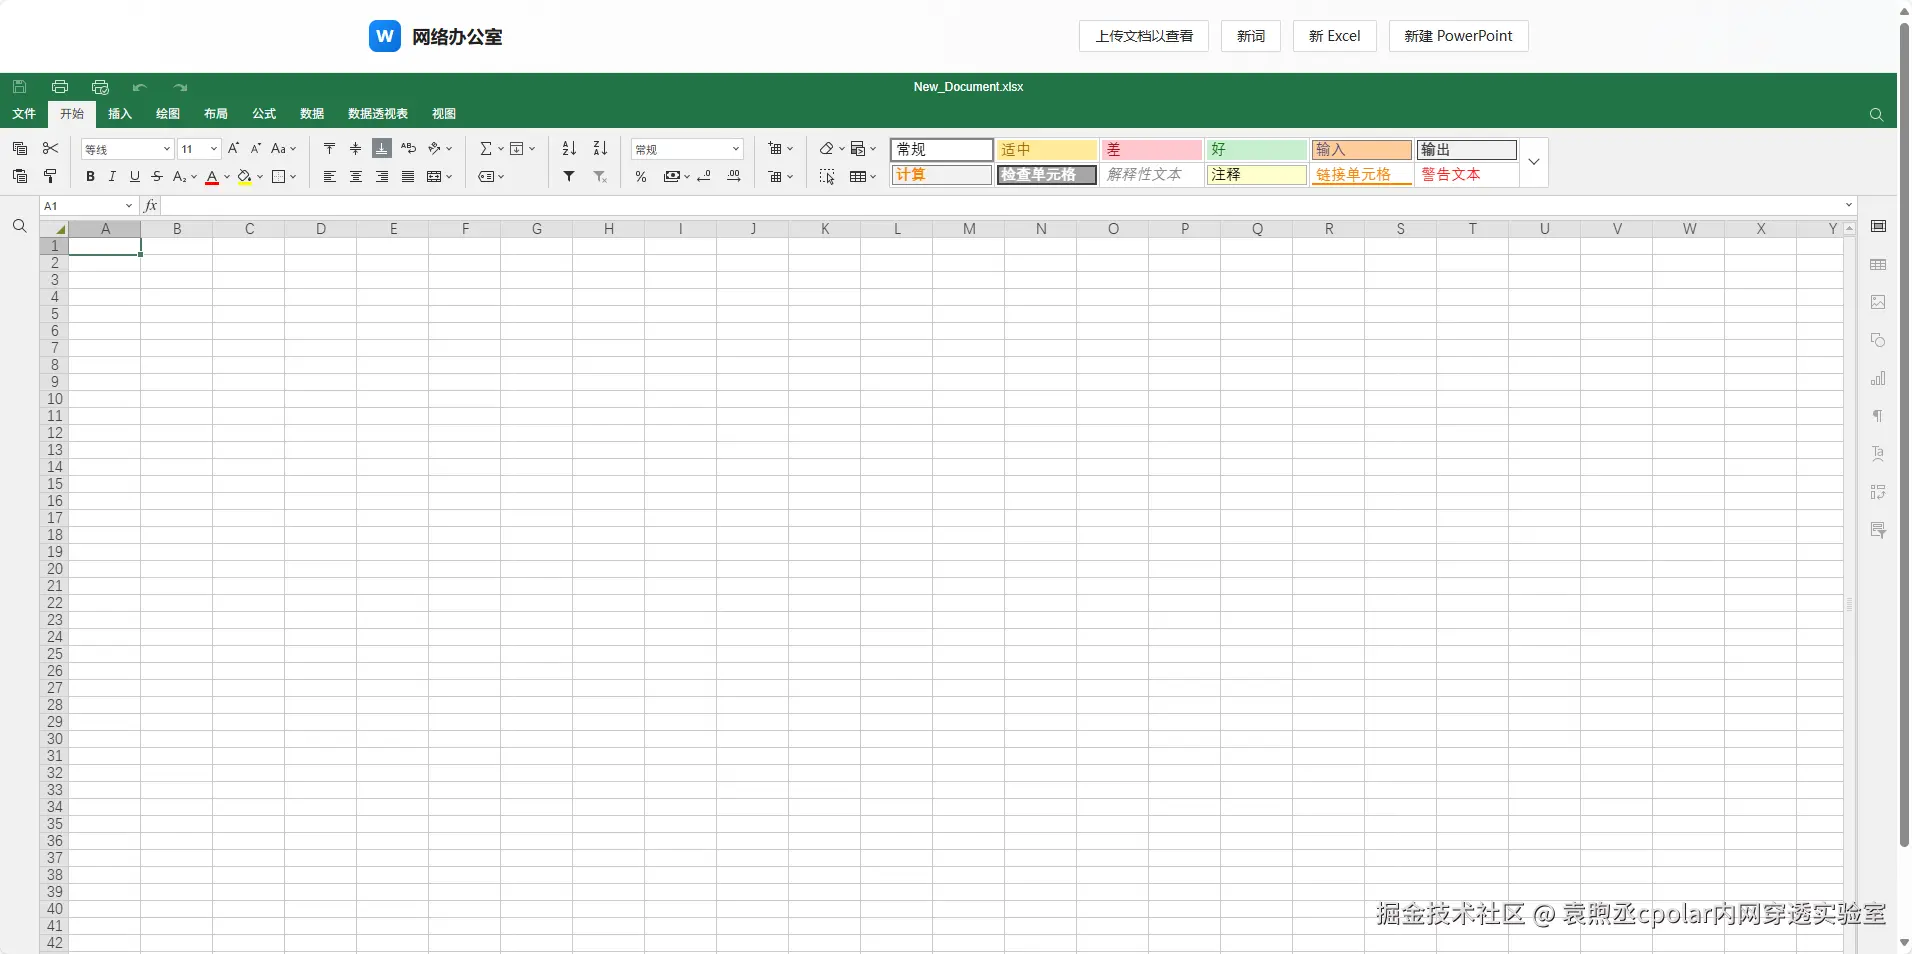Click the increase decimal icon

click(734, 176)
